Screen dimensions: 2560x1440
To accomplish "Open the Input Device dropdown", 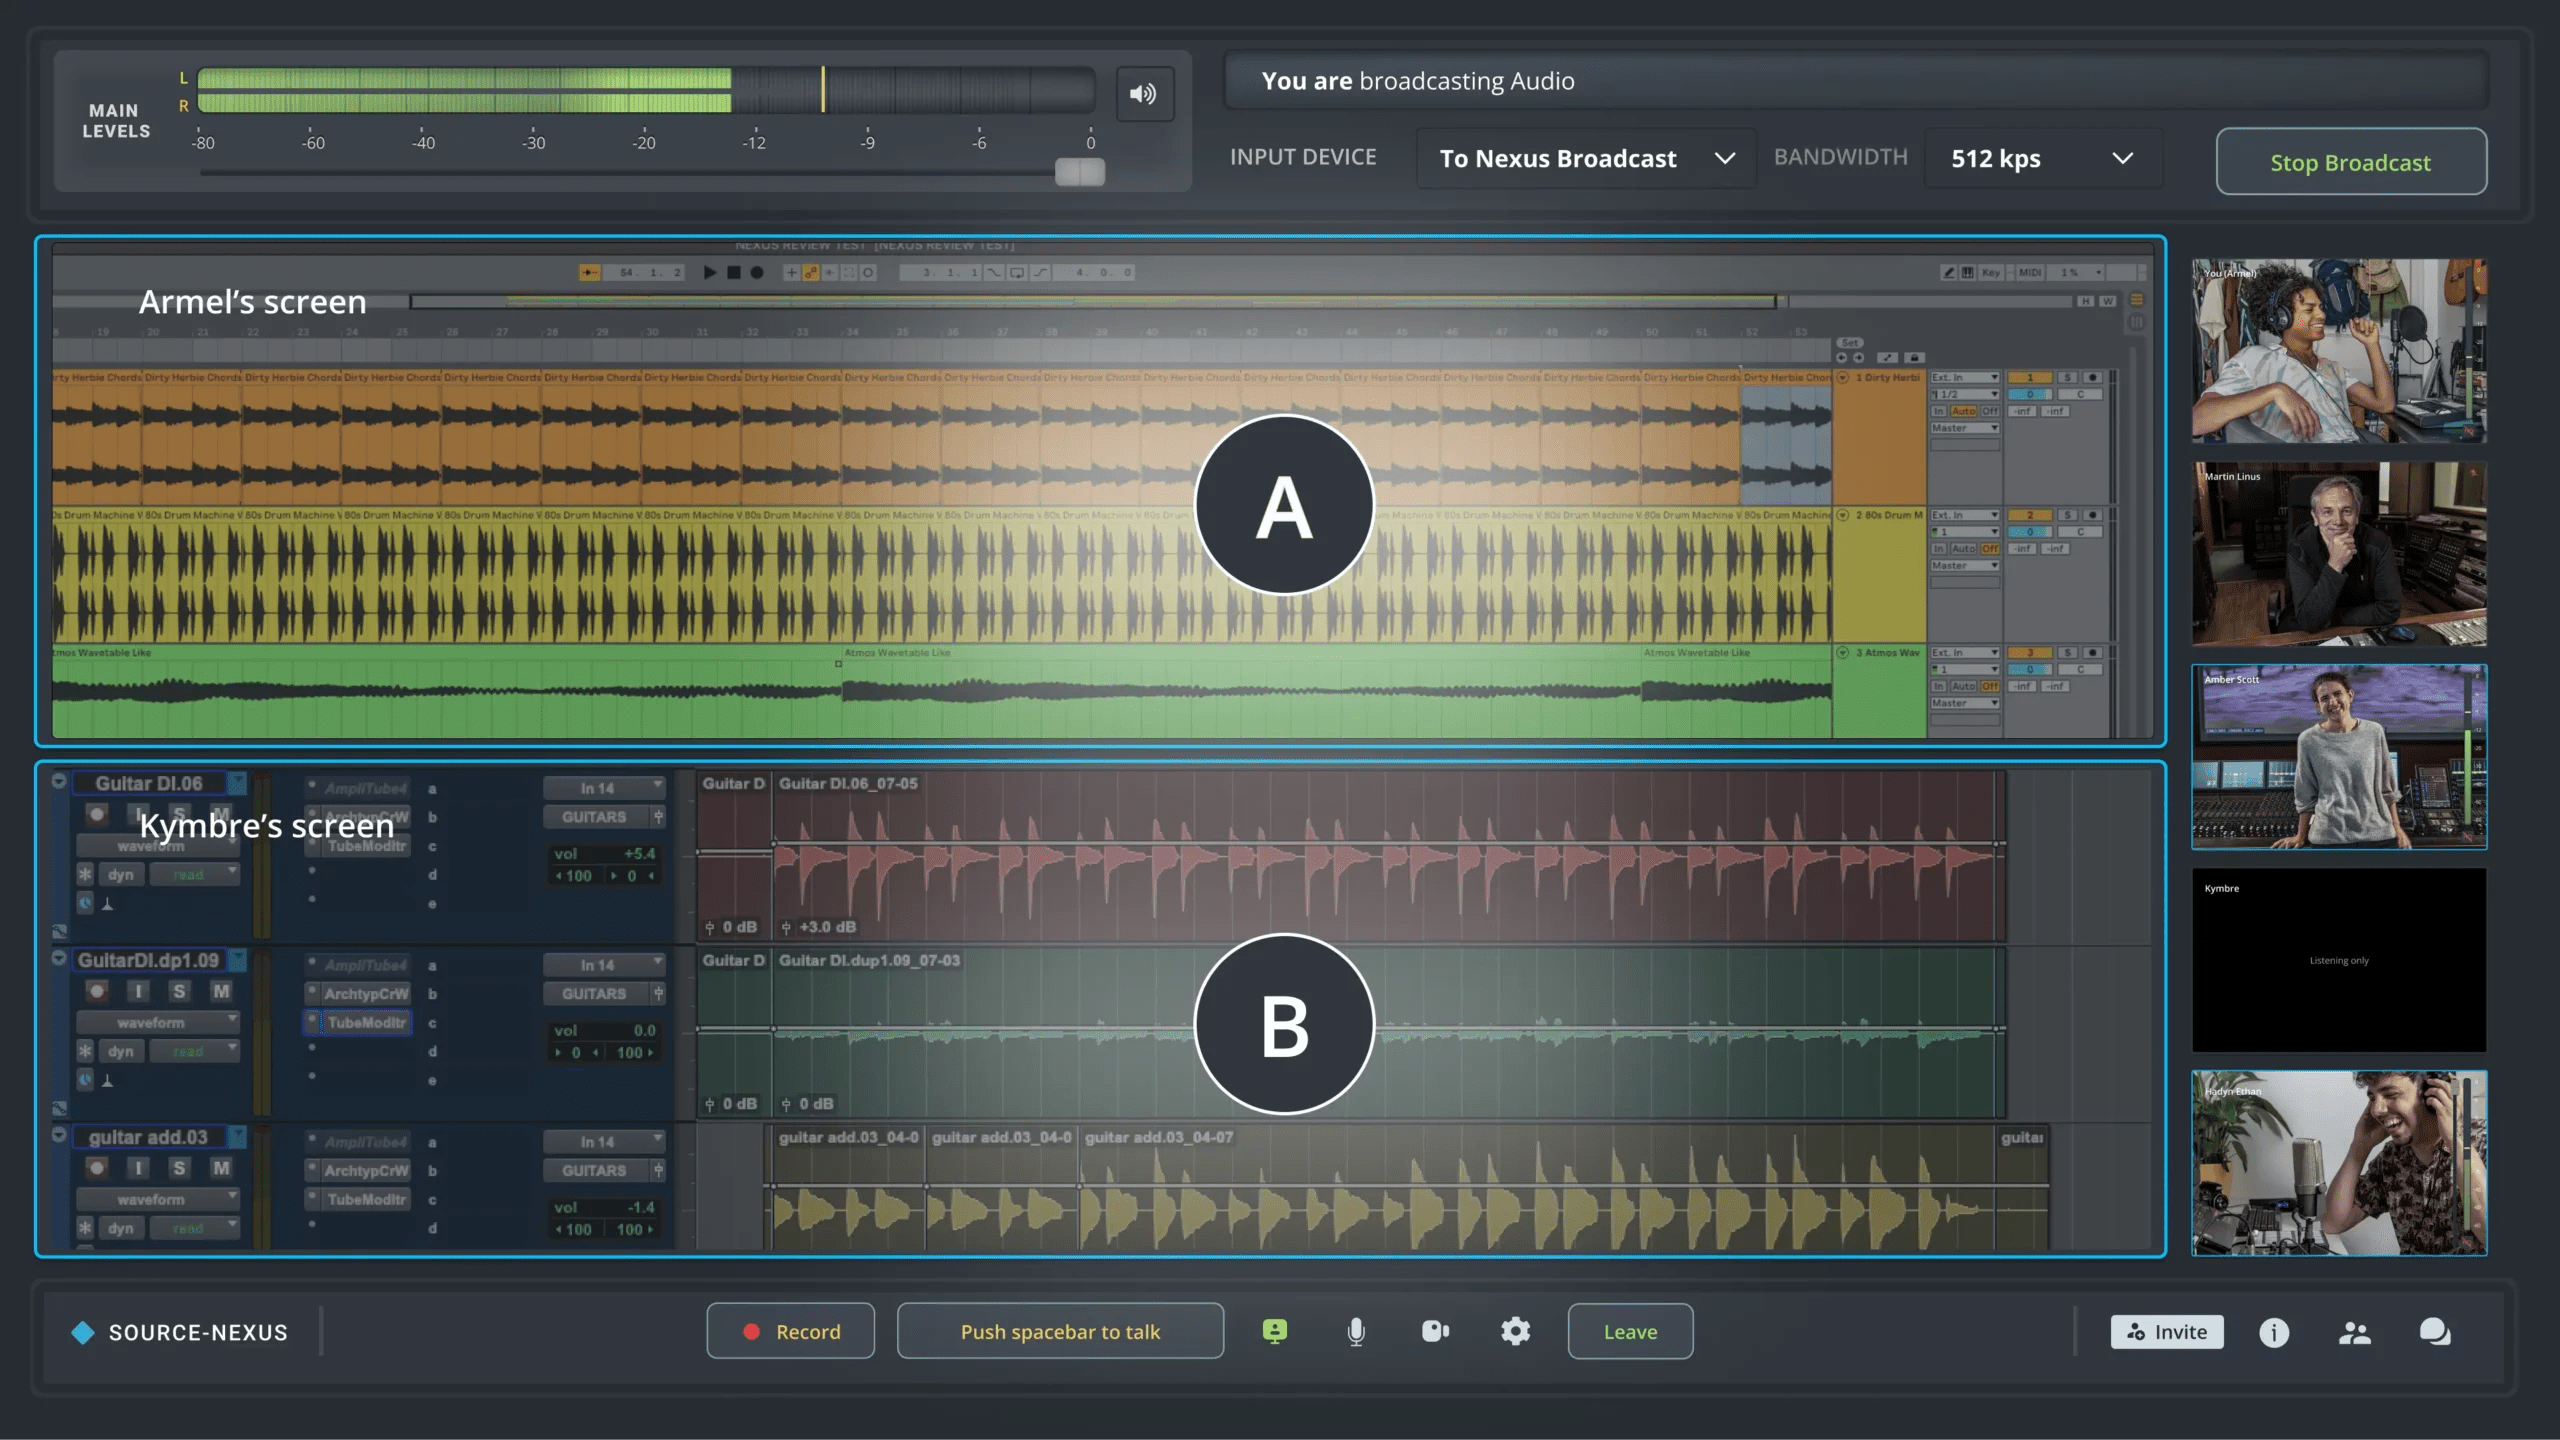I will (x=1586, y=159).
